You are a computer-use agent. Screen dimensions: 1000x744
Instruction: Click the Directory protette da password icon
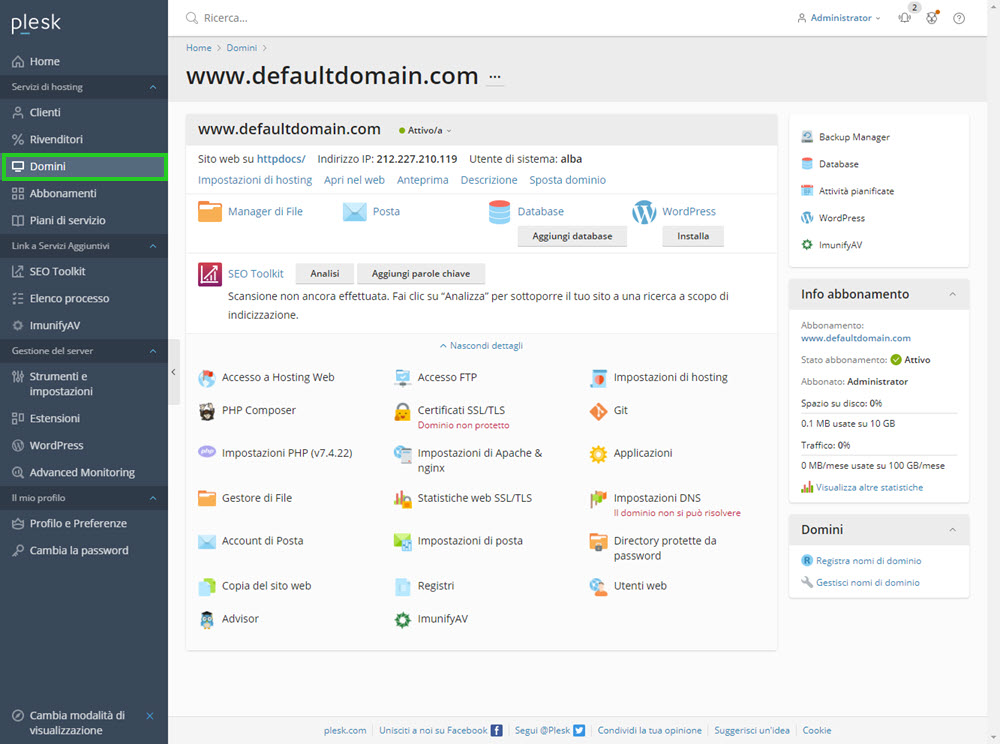[x=598, y=542]
